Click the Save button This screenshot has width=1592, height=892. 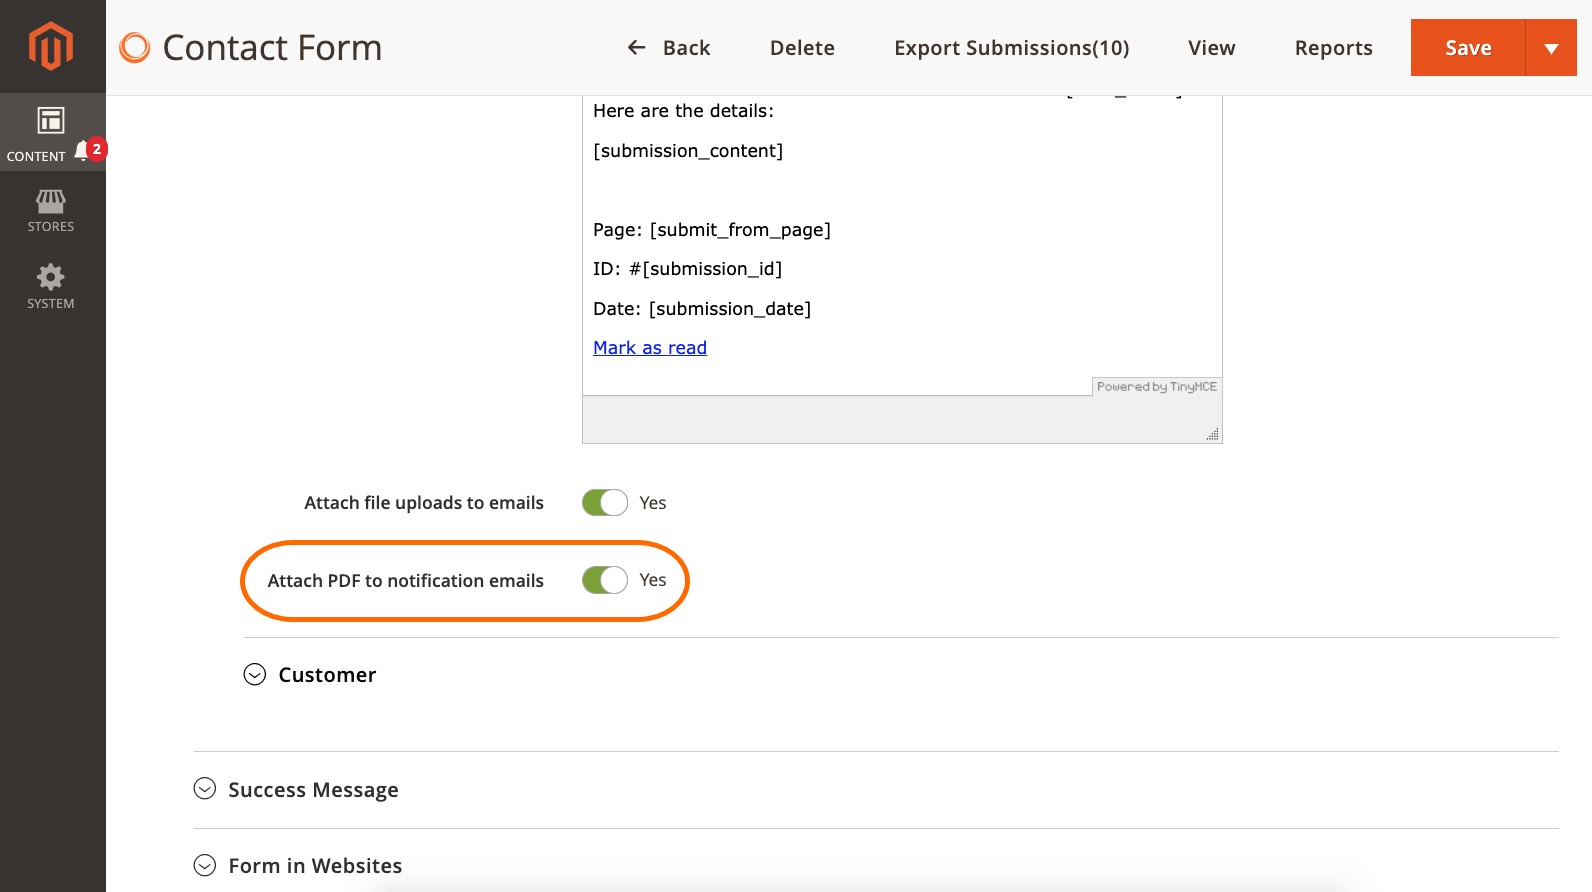tap(1467, 48)
